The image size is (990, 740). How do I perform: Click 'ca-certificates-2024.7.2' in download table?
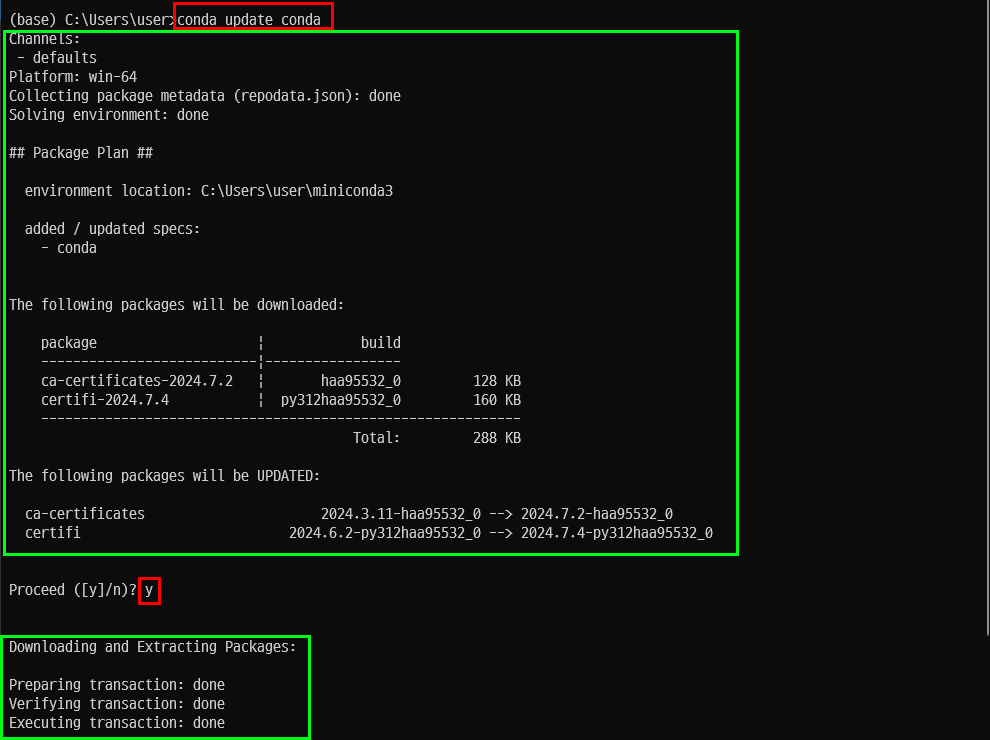click(x=137, y=381)
